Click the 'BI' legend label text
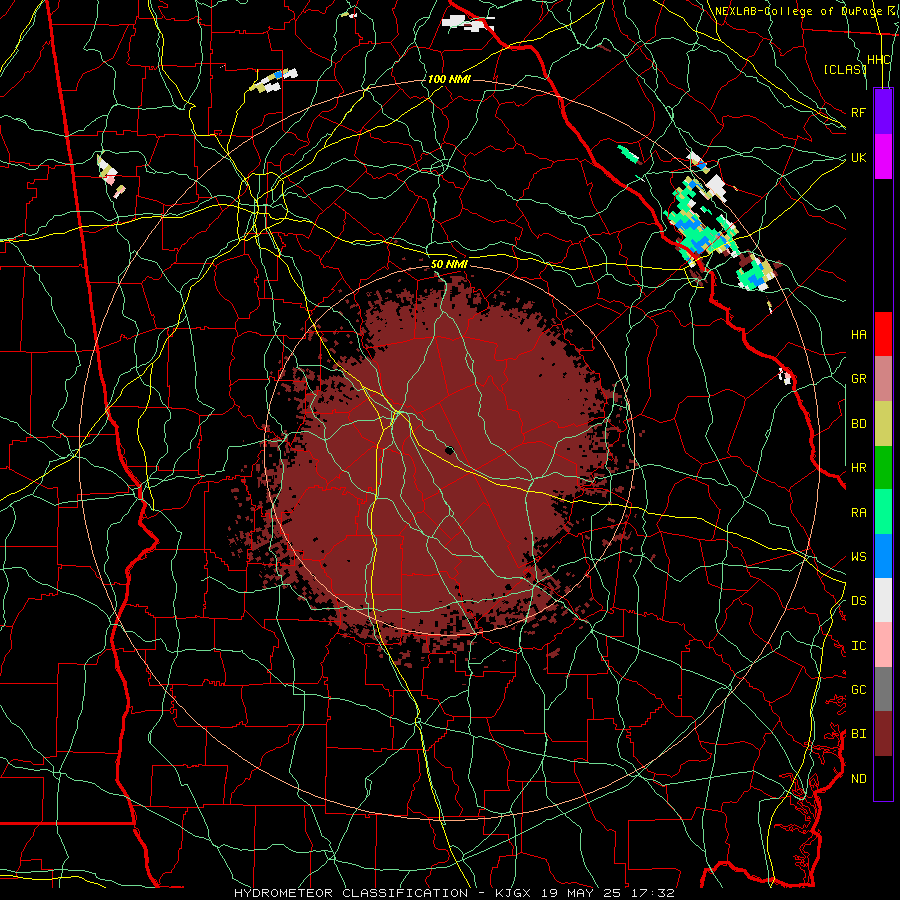The image size is (900, 900). coord(859,734)
